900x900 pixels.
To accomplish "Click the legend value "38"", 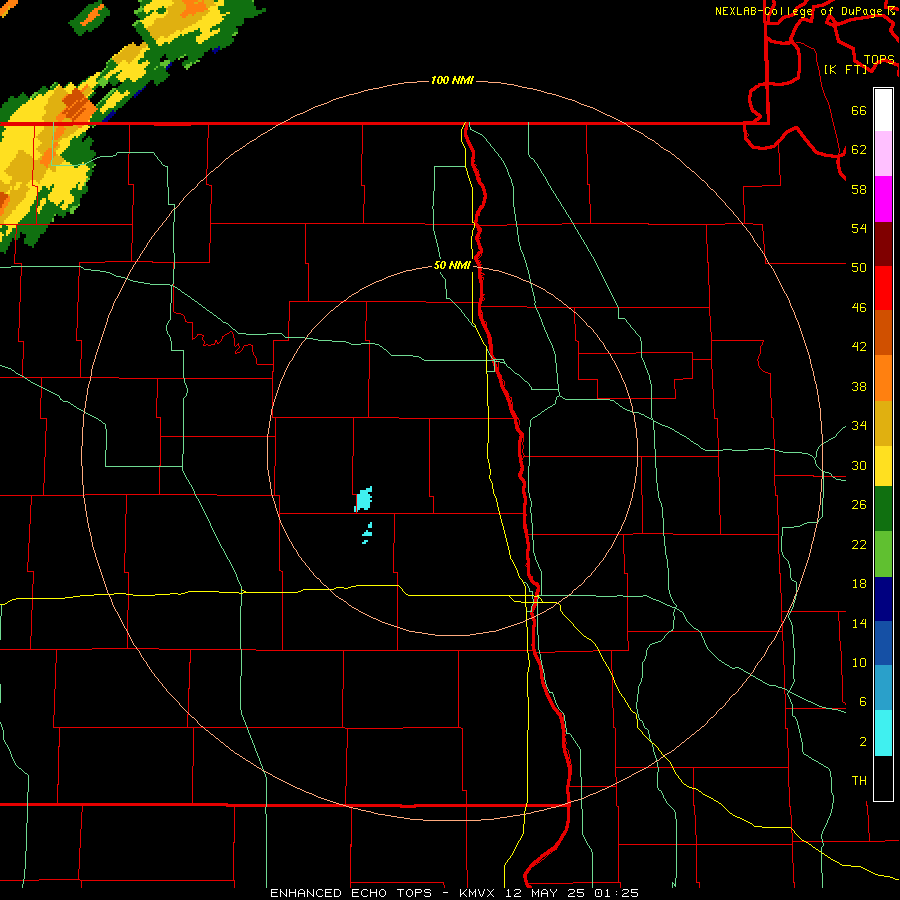I will [859, 386].
